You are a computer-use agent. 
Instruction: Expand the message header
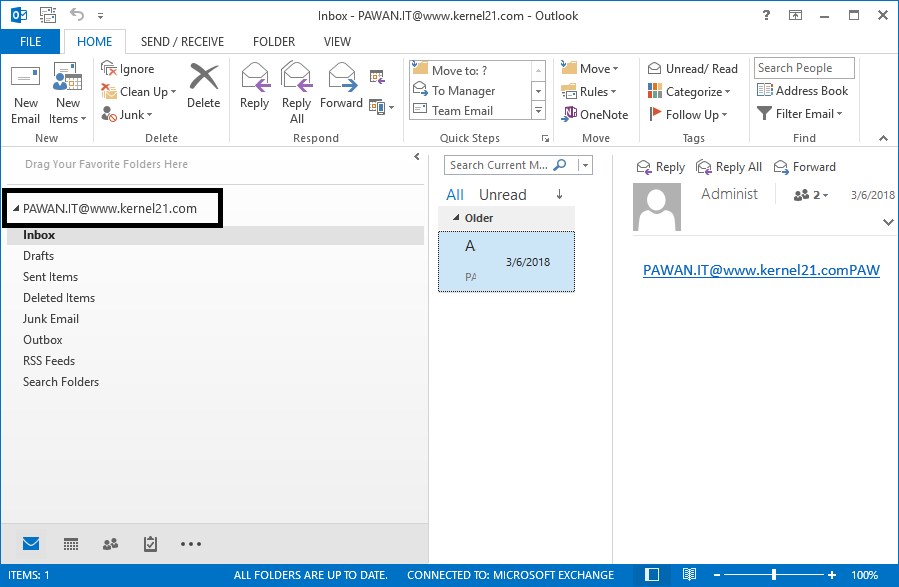pos(888,222)
